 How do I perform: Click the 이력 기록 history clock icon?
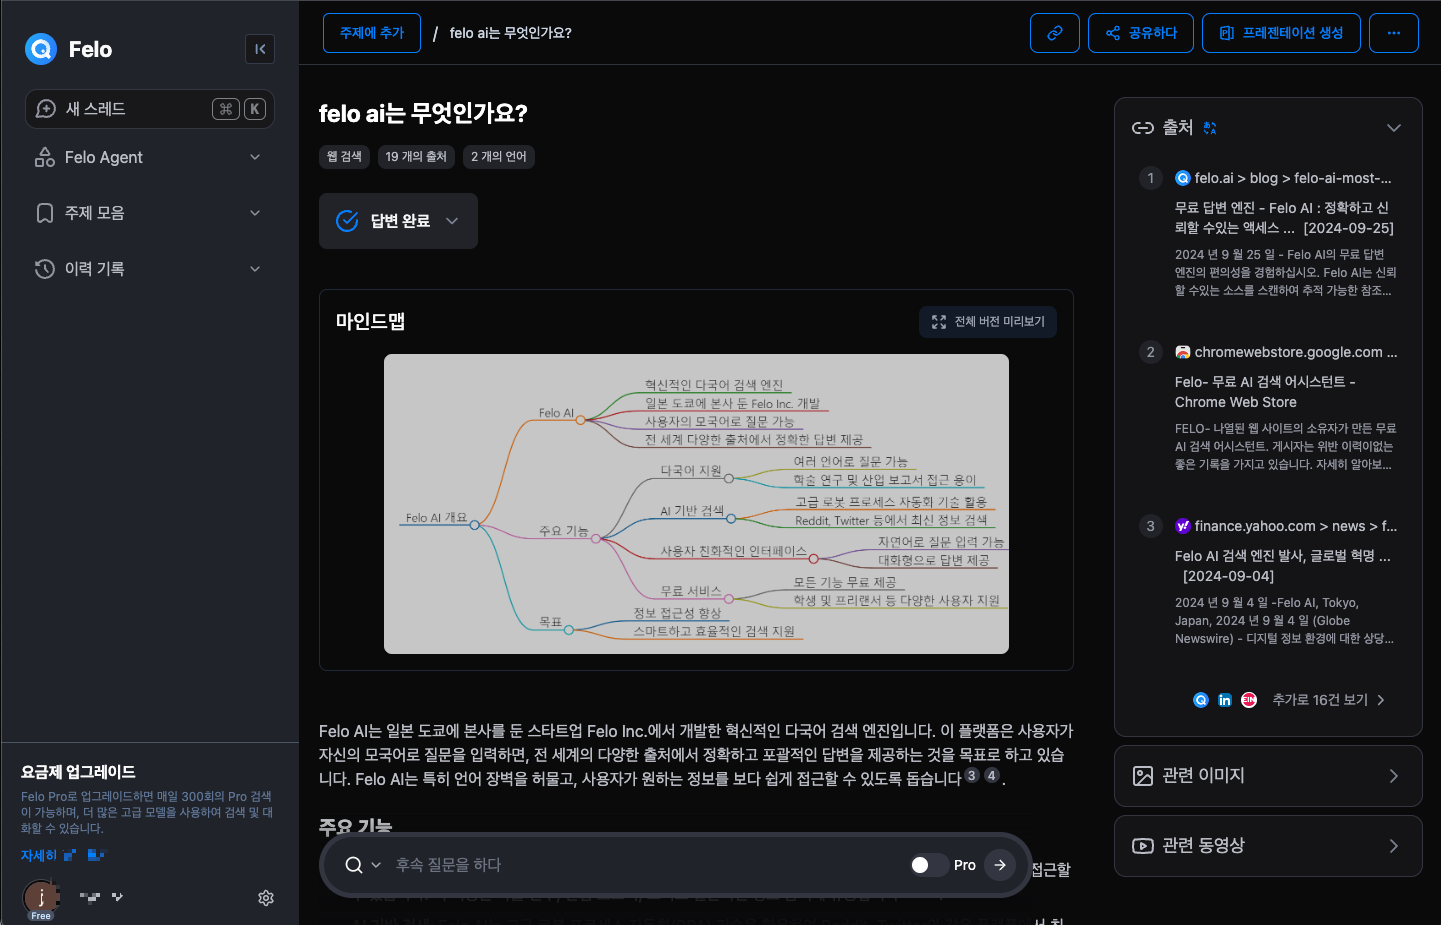[45, 269]
